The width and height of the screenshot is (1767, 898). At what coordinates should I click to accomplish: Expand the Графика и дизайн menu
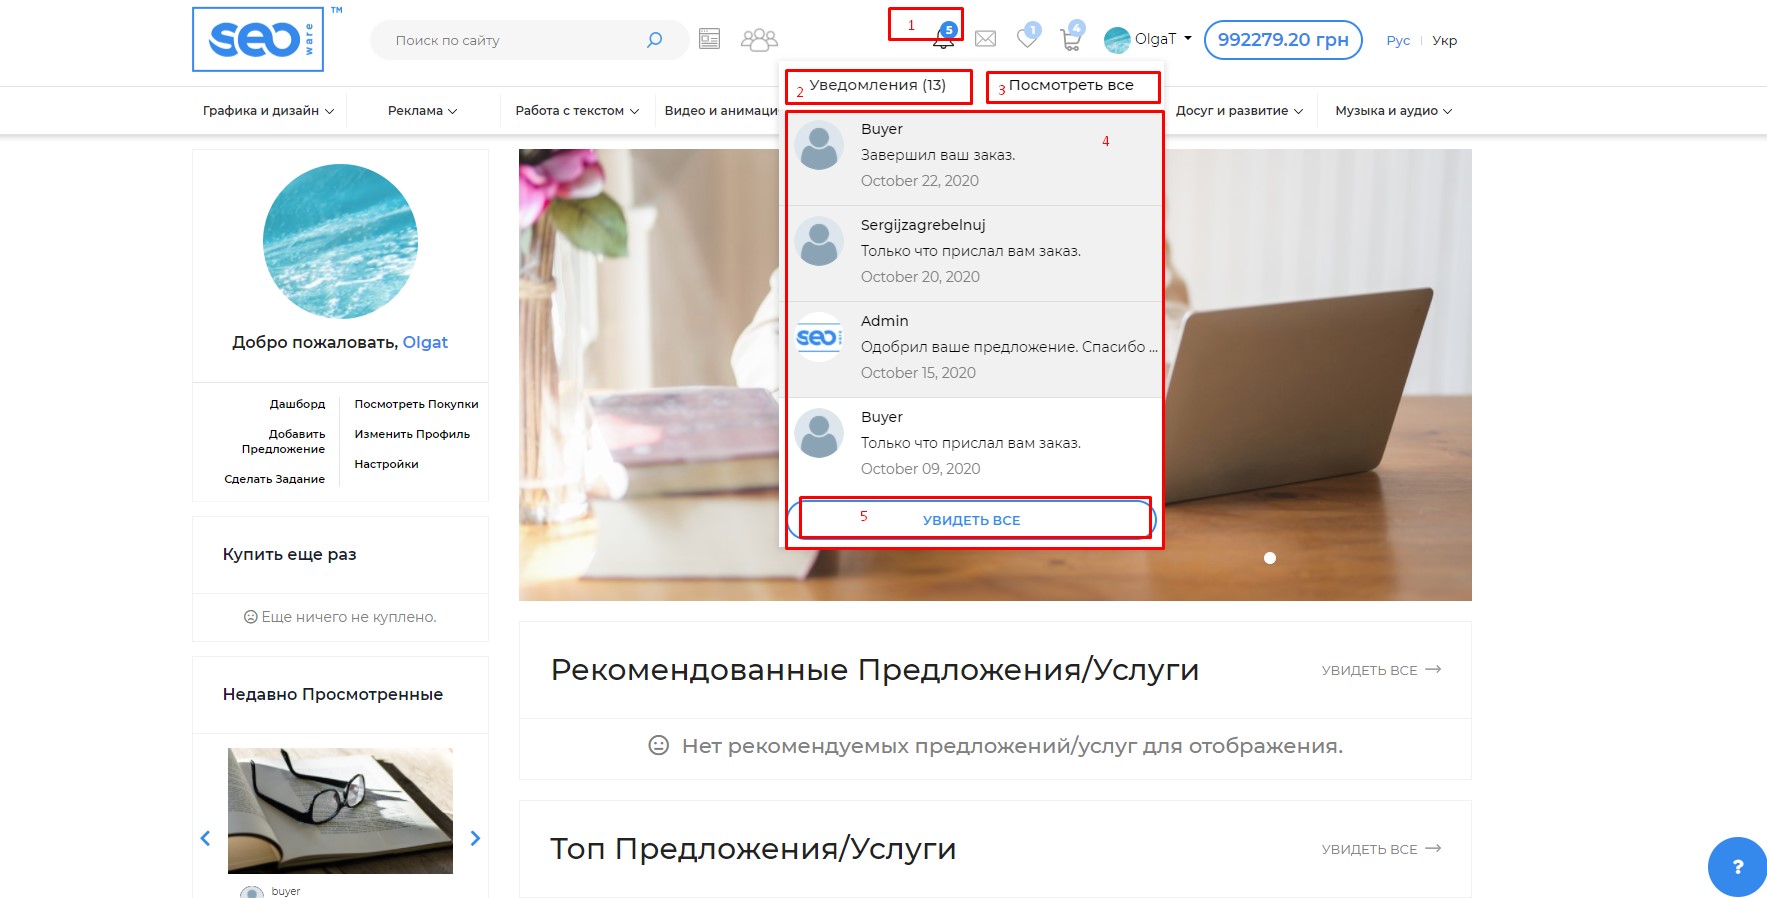pyautogui.click(x=268, y=111)
